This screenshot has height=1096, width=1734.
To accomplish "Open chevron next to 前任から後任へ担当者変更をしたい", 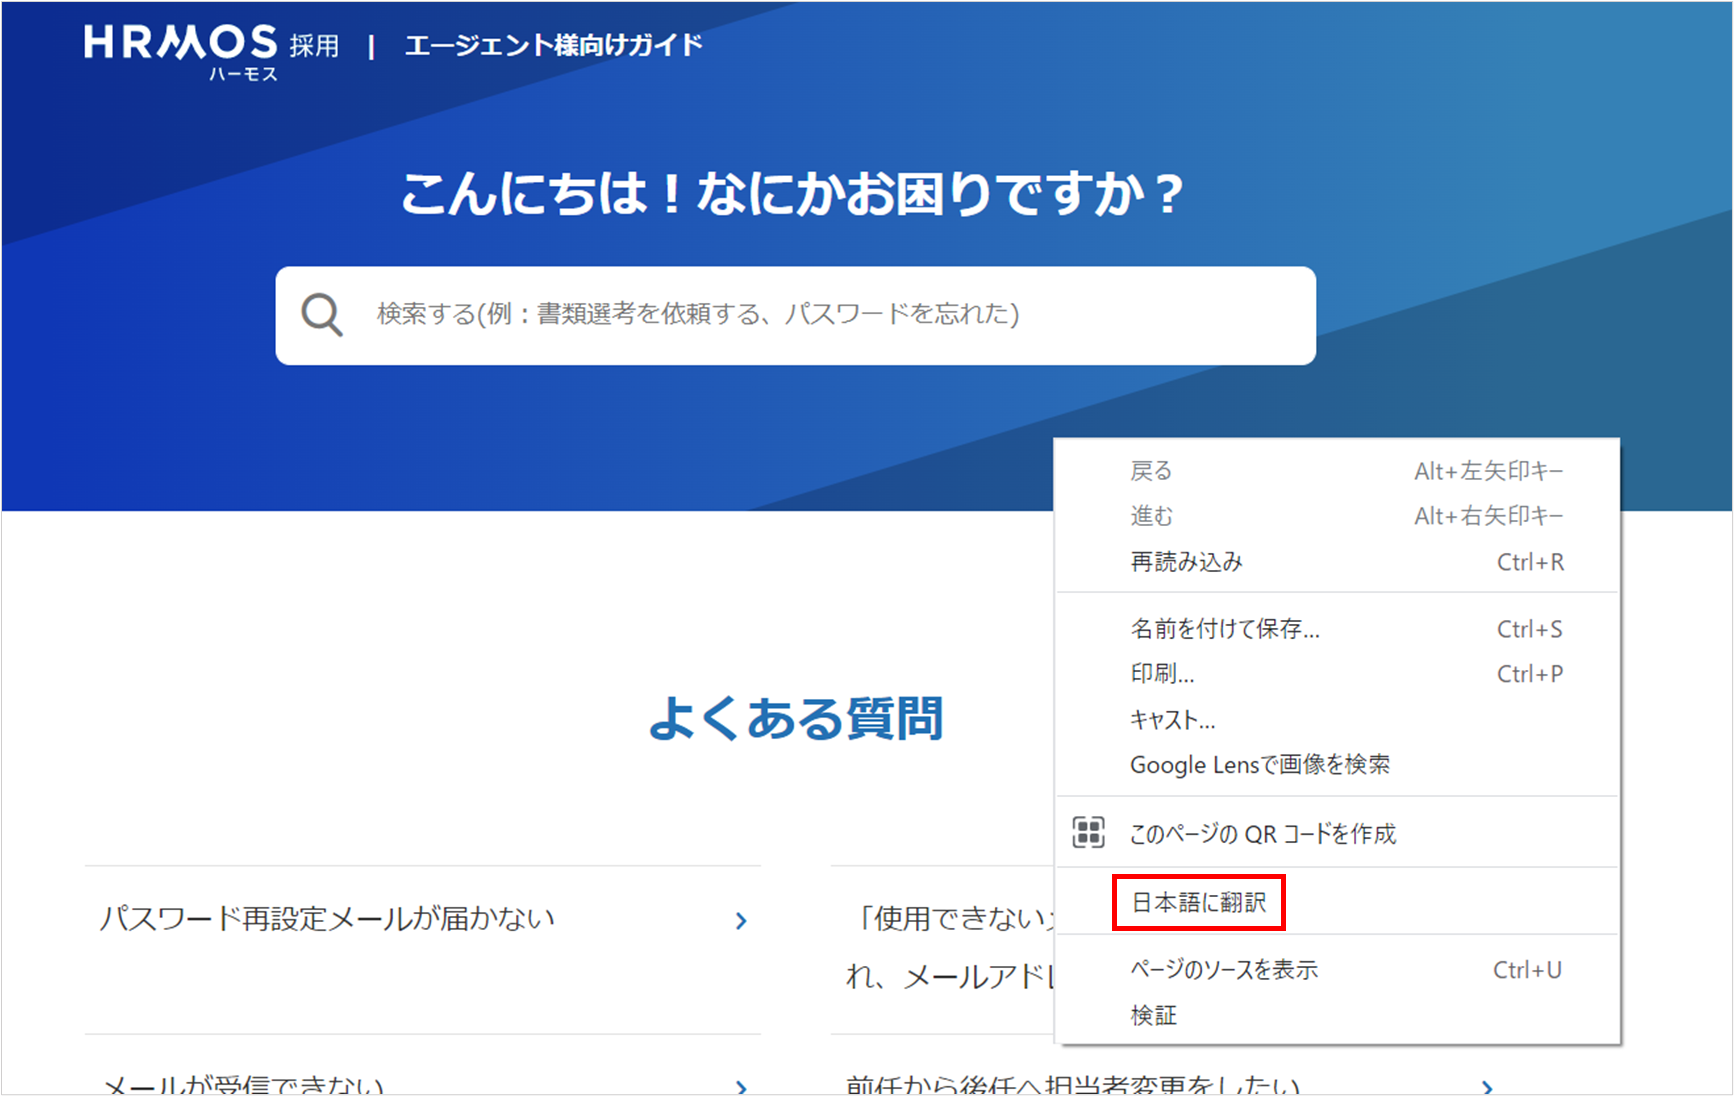I will coord(1487,1086).
